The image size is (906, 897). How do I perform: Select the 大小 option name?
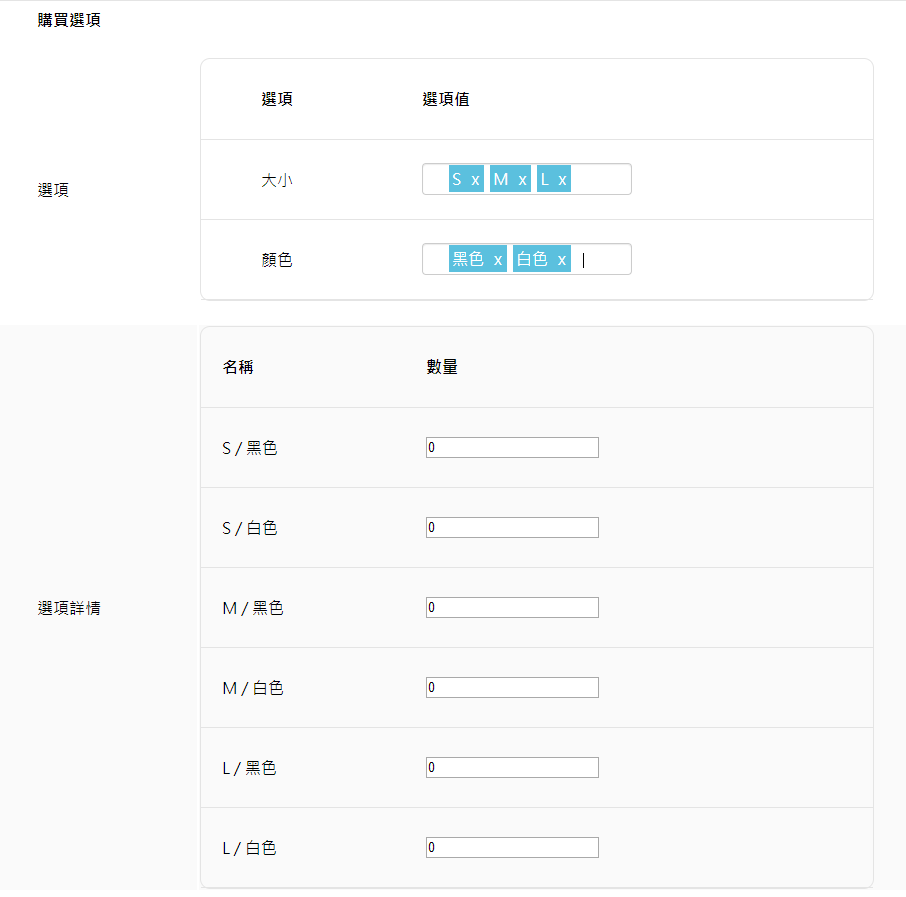pyautogui.click(x=277, y=180)
